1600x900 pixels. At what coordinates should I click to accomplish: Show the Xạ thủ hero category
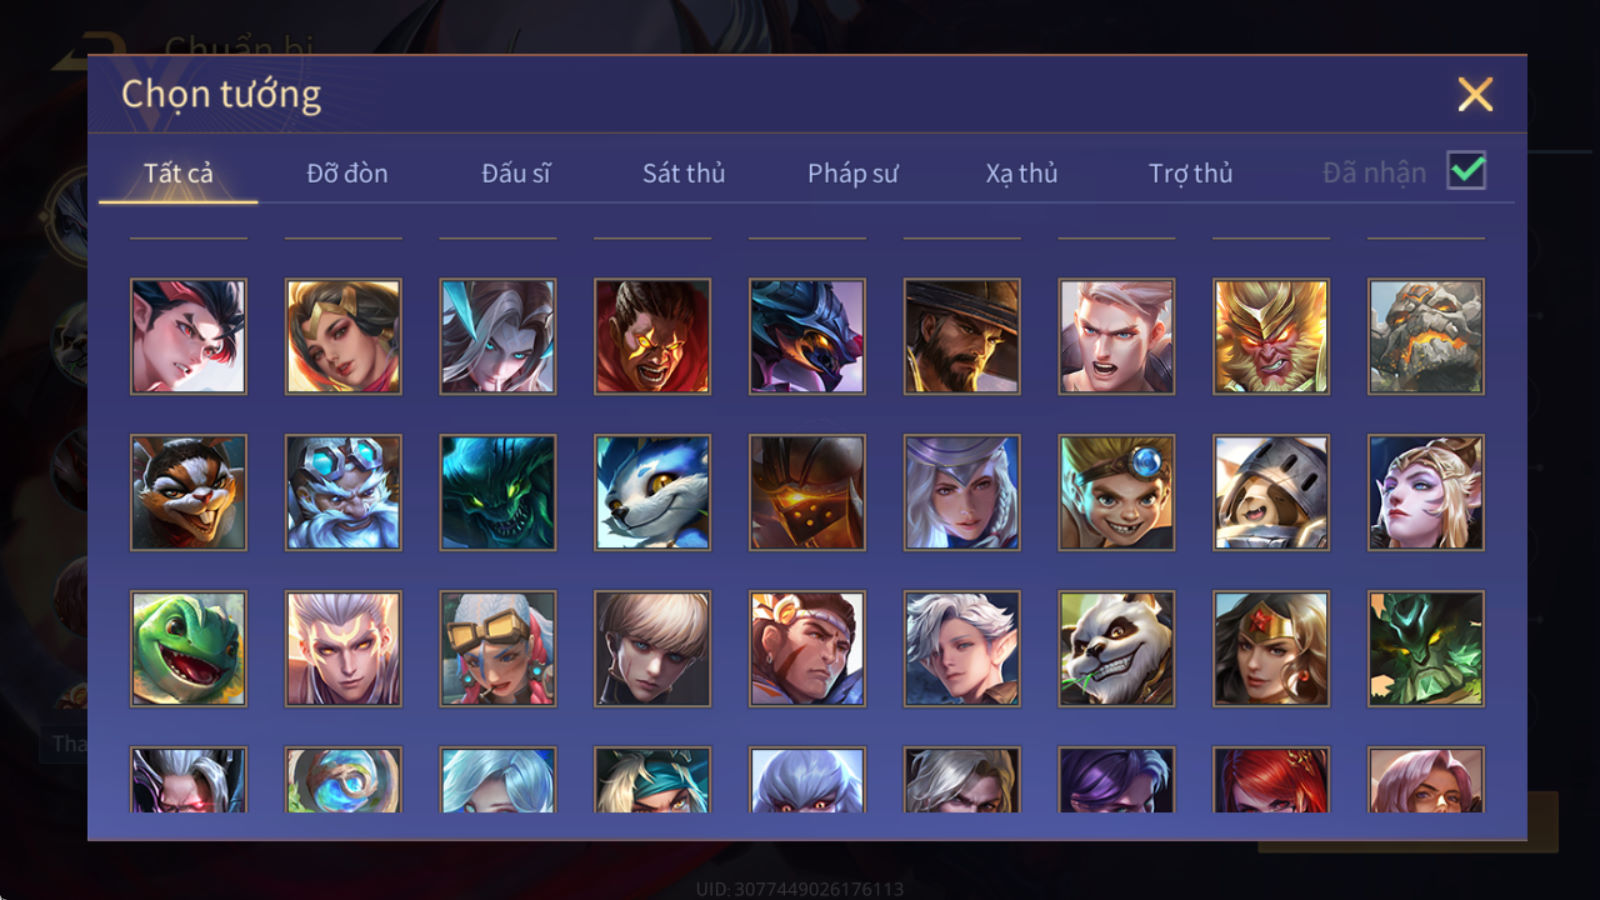click(x=1021, y=173)
